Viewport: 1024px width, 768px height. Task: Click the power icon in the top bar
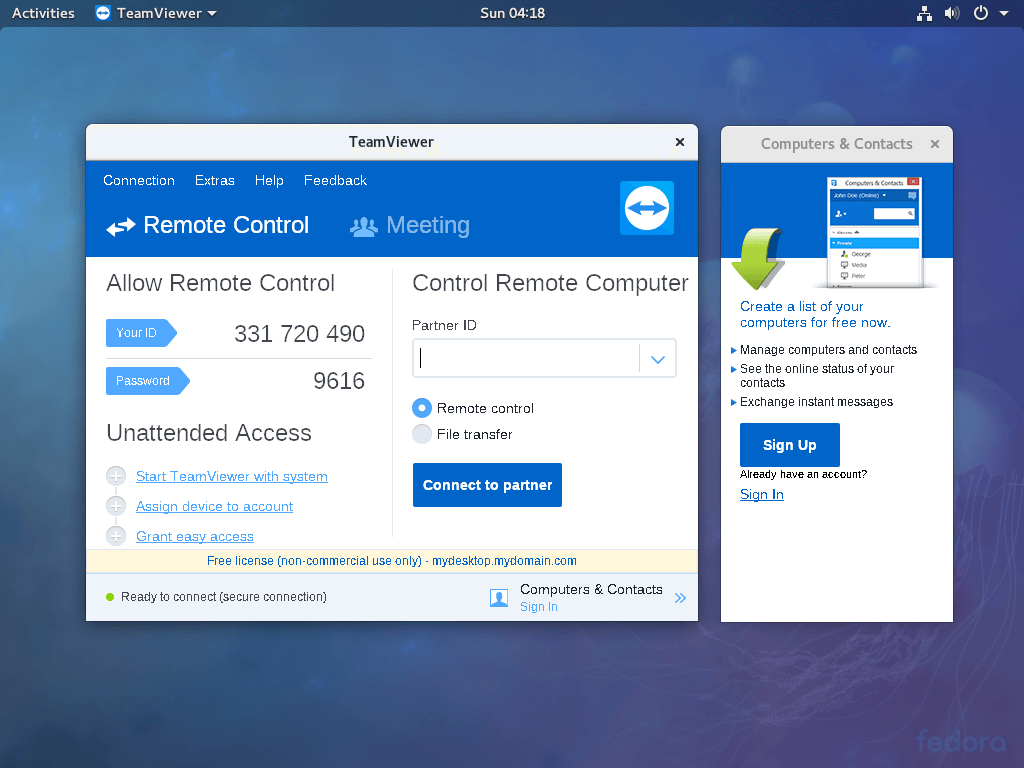click(981, 13)
